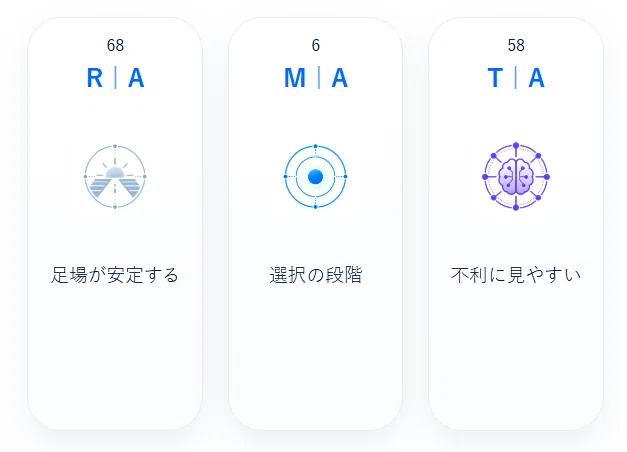The width and height of the screenshot is (627, 452).
Task: Open the 選択の段階 caption
Action: [x=315, y=275]
